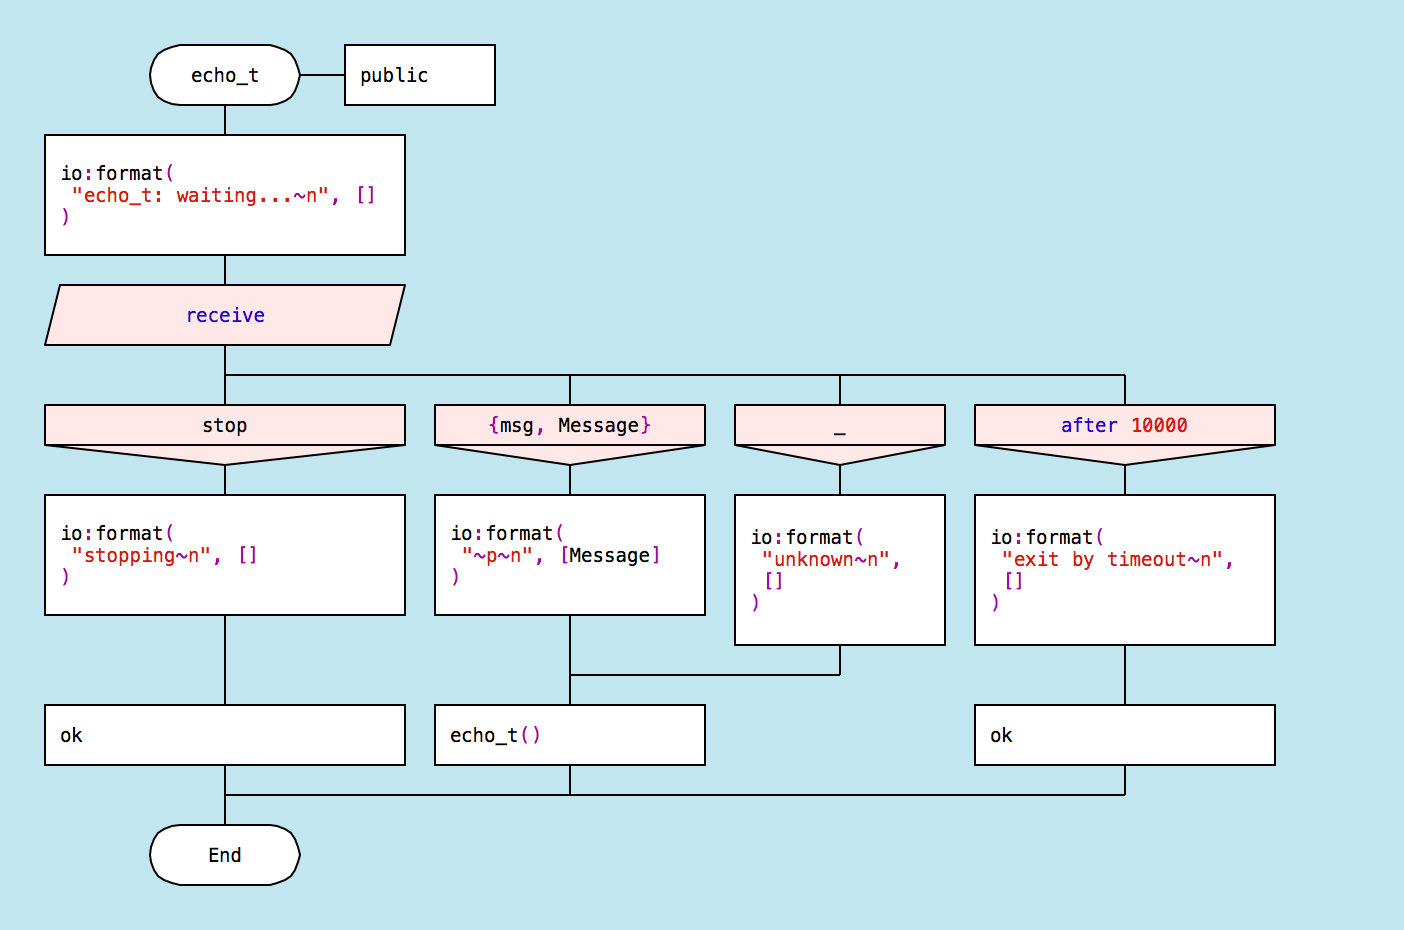
Task: Select the after 10000 timeout header
Action: click(x=1125, y=425)
